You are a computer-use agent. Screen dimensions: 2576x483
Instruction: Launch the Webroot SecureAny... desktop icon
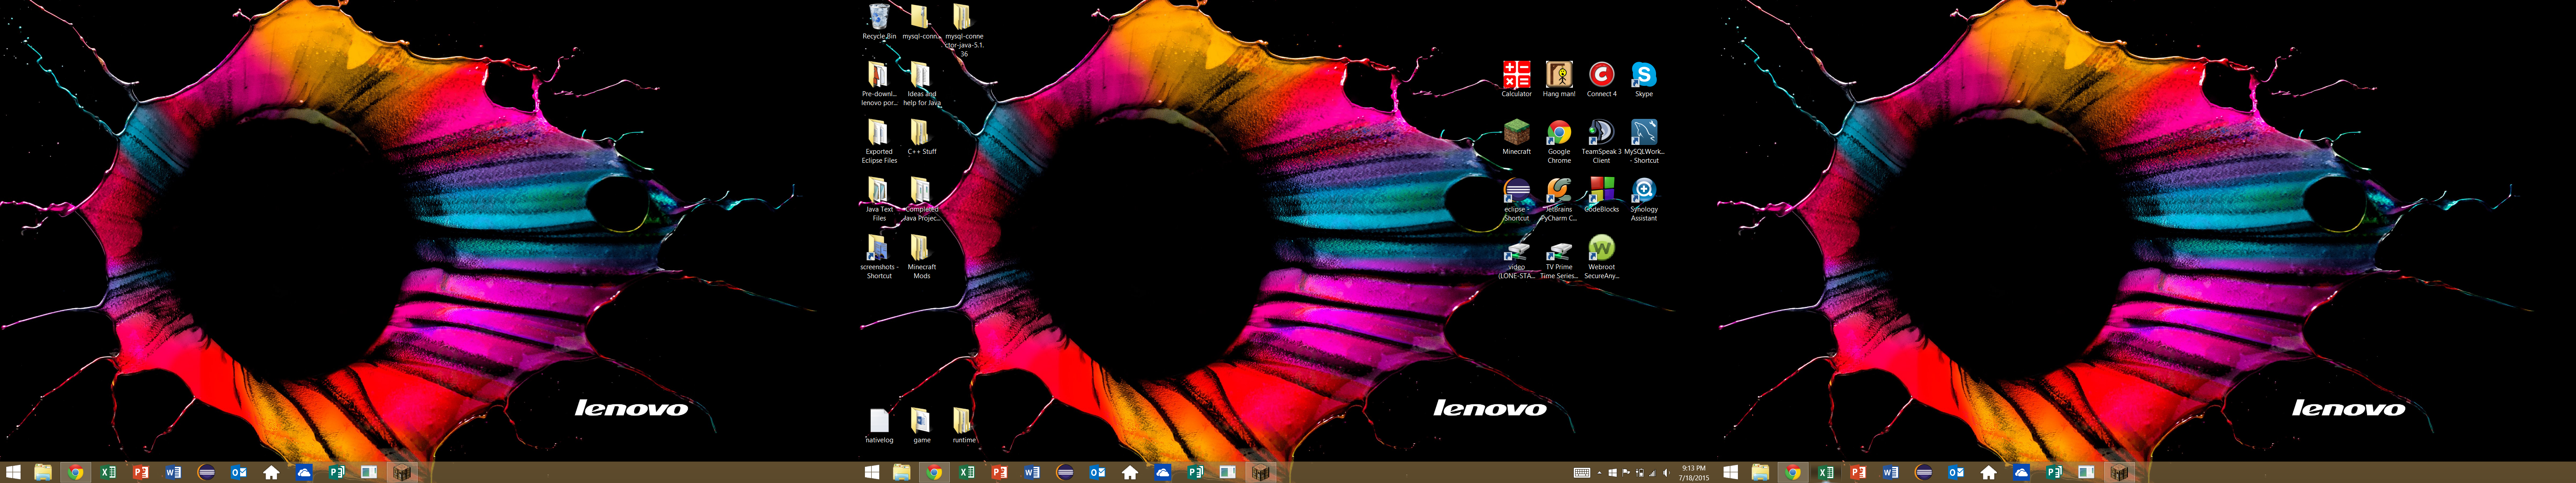click(1601, 257)
